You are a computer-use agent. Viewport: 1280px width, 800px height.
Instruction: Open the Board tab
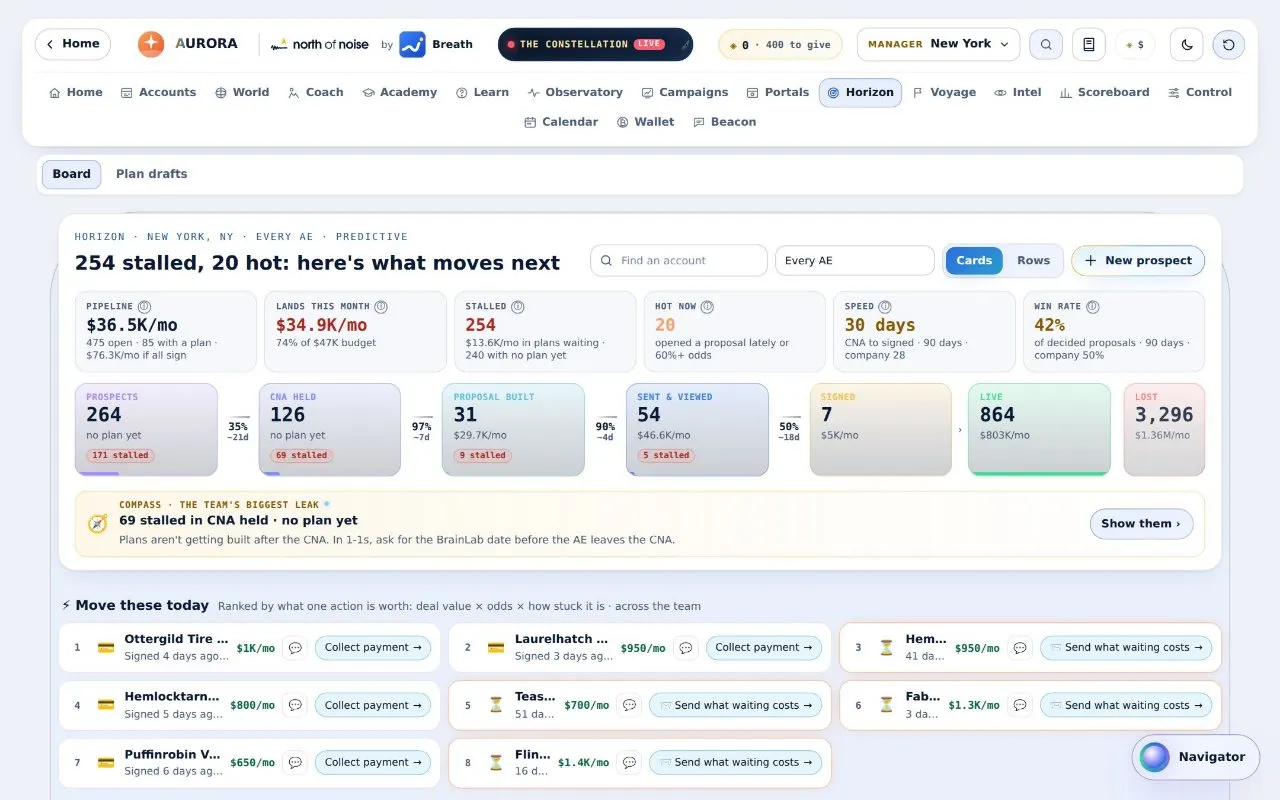point(72,174)
